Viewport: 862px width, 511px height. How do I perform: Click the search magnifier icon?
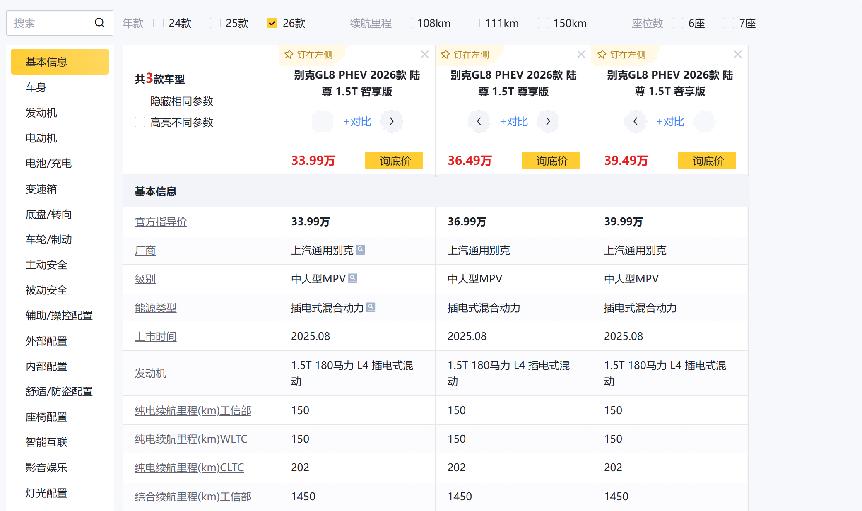[x=99, y=22]
